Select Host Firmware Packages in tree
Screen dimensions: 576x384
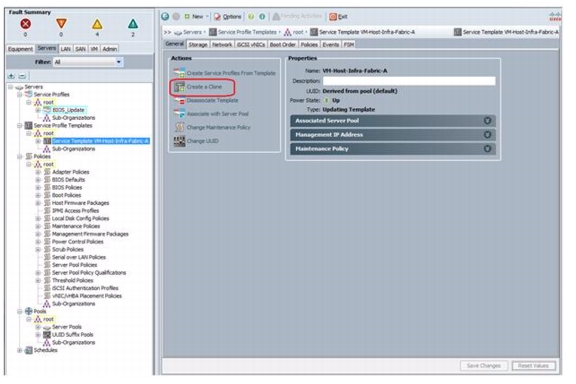tap(80, 203)
